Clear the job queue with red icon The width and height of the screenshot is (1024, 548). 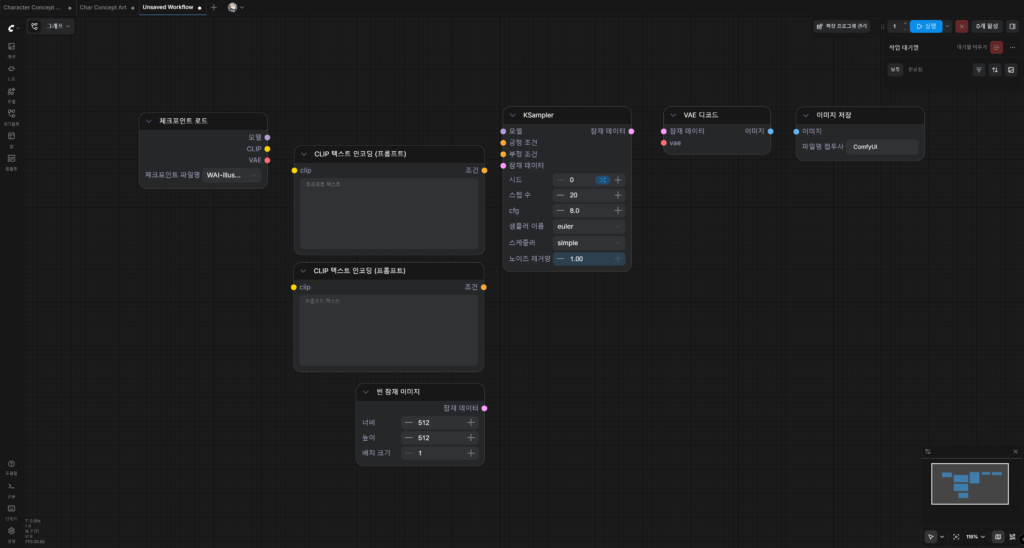pos(996,47)
